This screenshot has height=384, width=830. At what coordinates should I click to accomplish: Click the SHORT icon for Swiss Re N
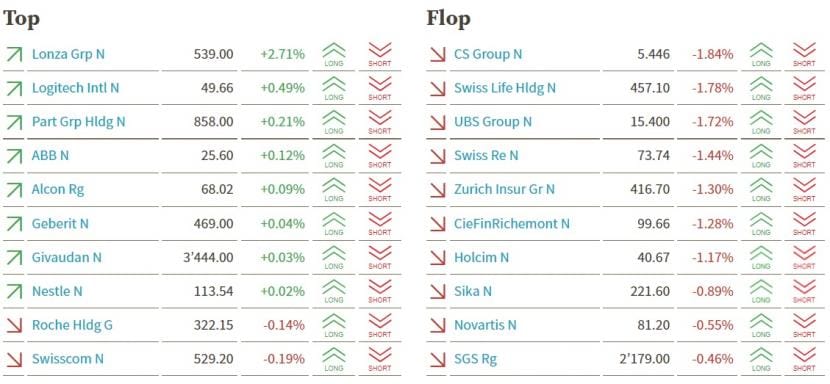[x=804, y=156]
